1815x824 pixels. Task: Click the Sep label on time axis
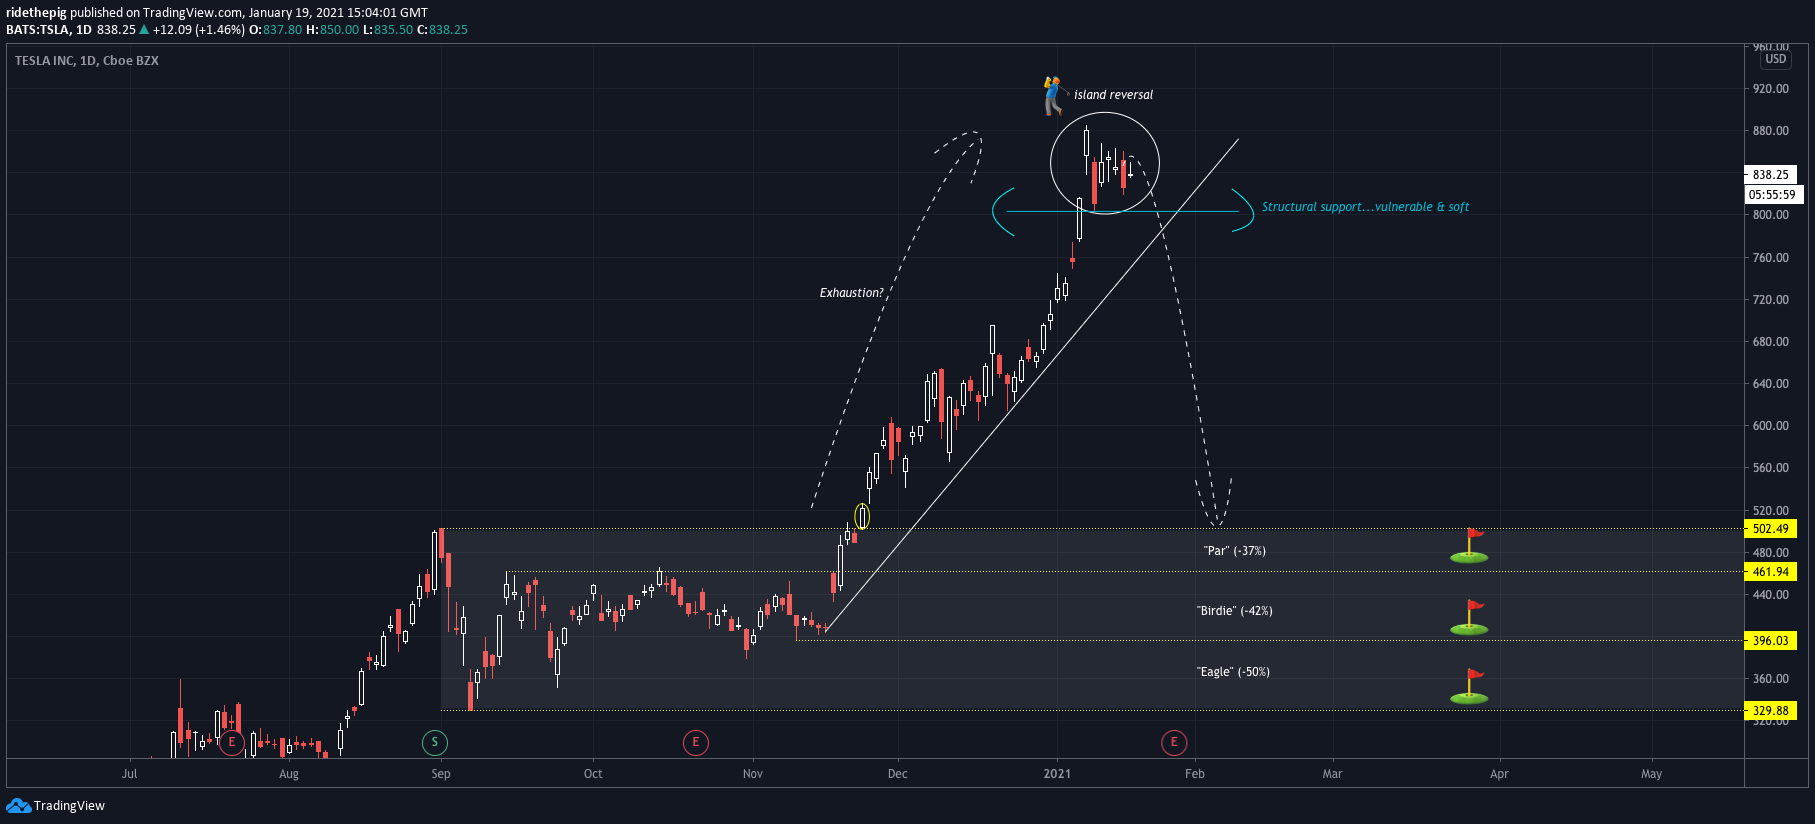click(x=441, y=774)
